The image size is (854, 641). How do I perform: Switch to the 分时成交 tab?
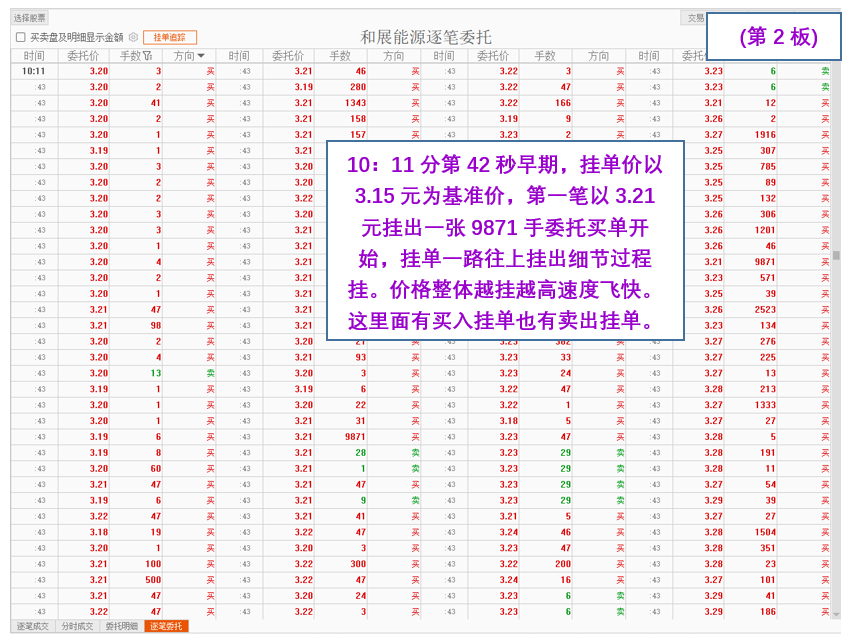(x=77, y=626)
